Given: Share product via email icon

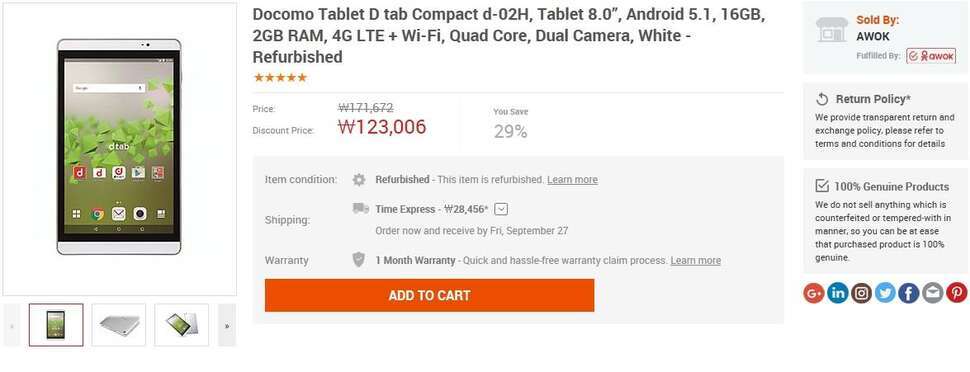Looking at the screenshot, I should (x=932, y=292).
